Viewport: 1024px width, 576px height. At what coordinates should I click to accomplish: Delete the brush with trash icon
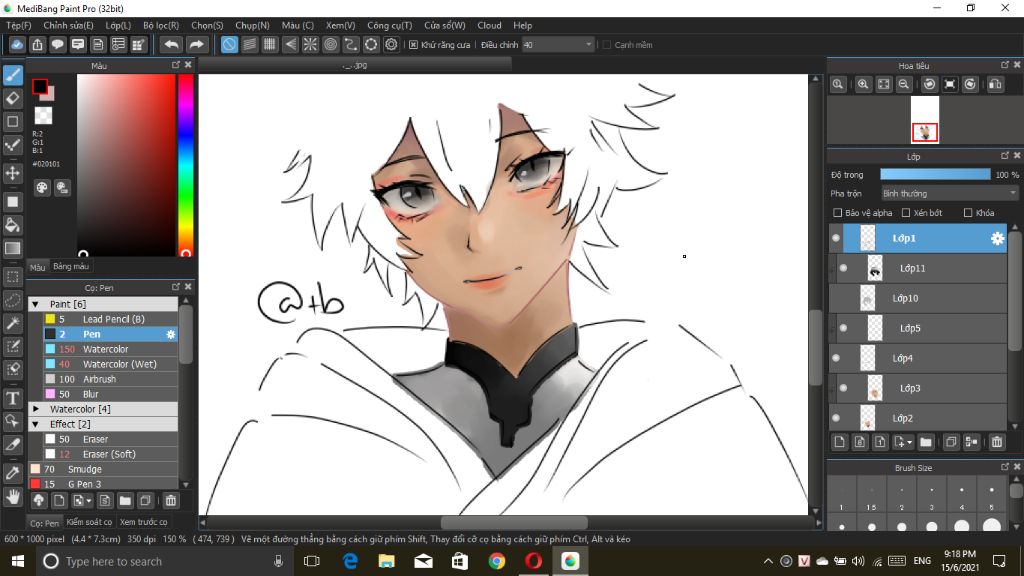[x=170, y=501]
